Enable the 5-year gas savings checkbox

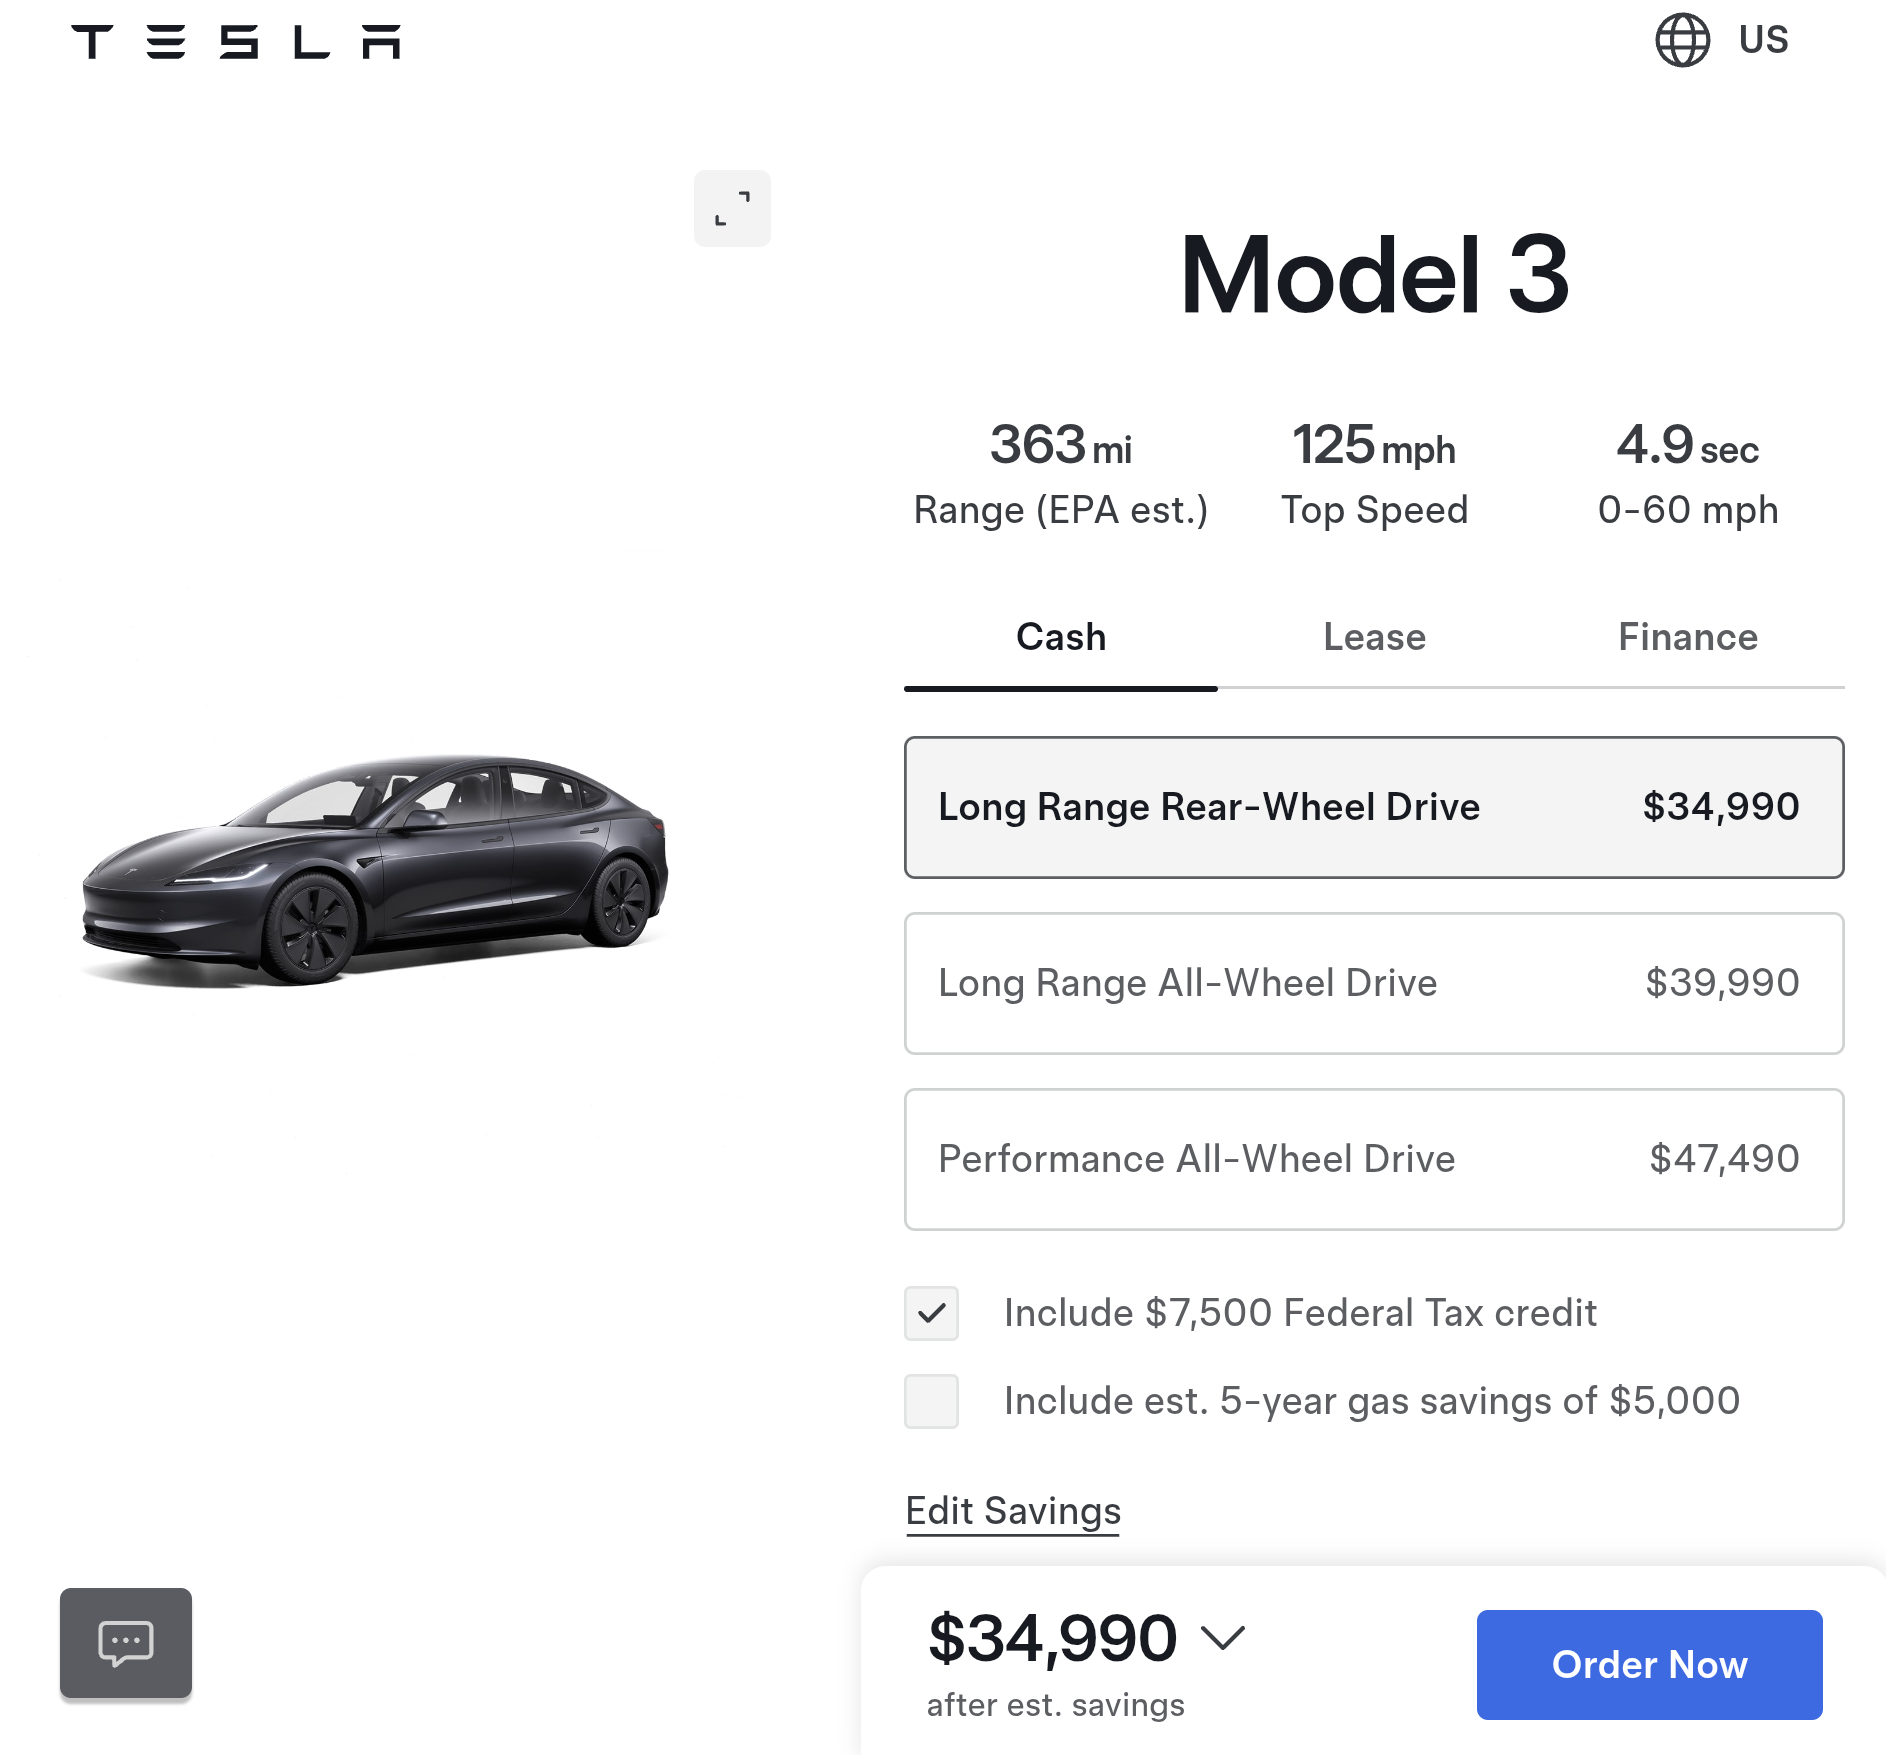(931, 1401)
